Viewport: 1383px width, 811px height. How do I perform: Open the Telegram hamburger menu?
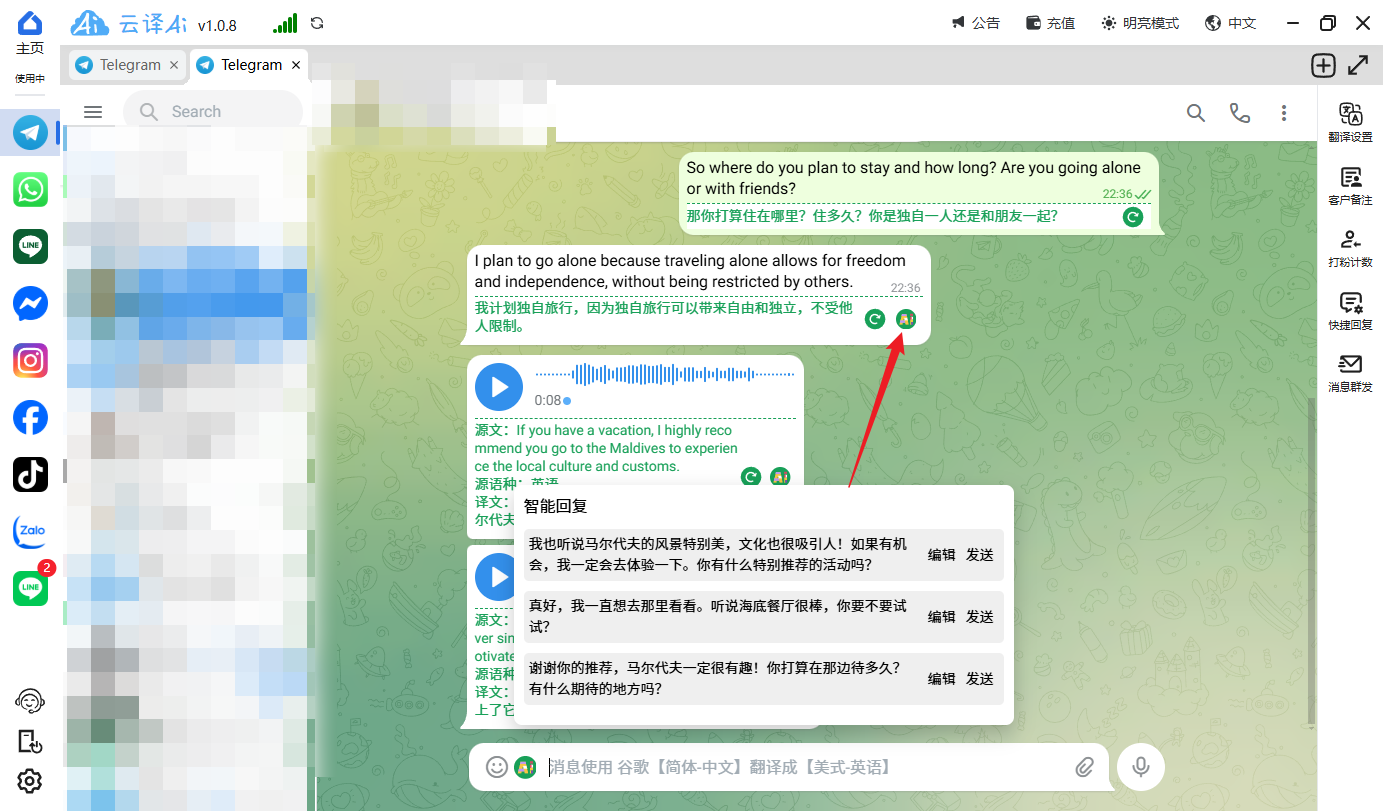pos(93,112)
